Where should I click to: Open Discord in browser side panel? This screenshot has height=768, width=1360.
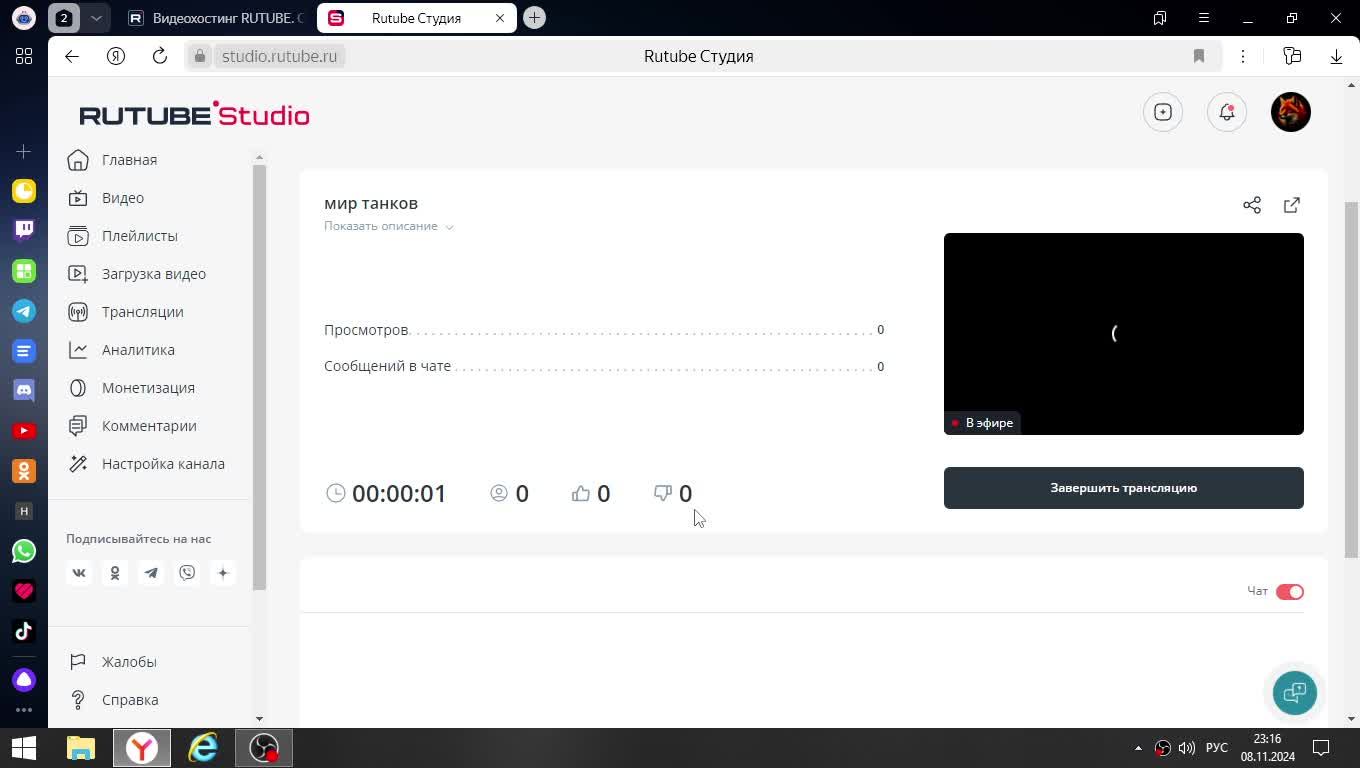coord(24,391)
